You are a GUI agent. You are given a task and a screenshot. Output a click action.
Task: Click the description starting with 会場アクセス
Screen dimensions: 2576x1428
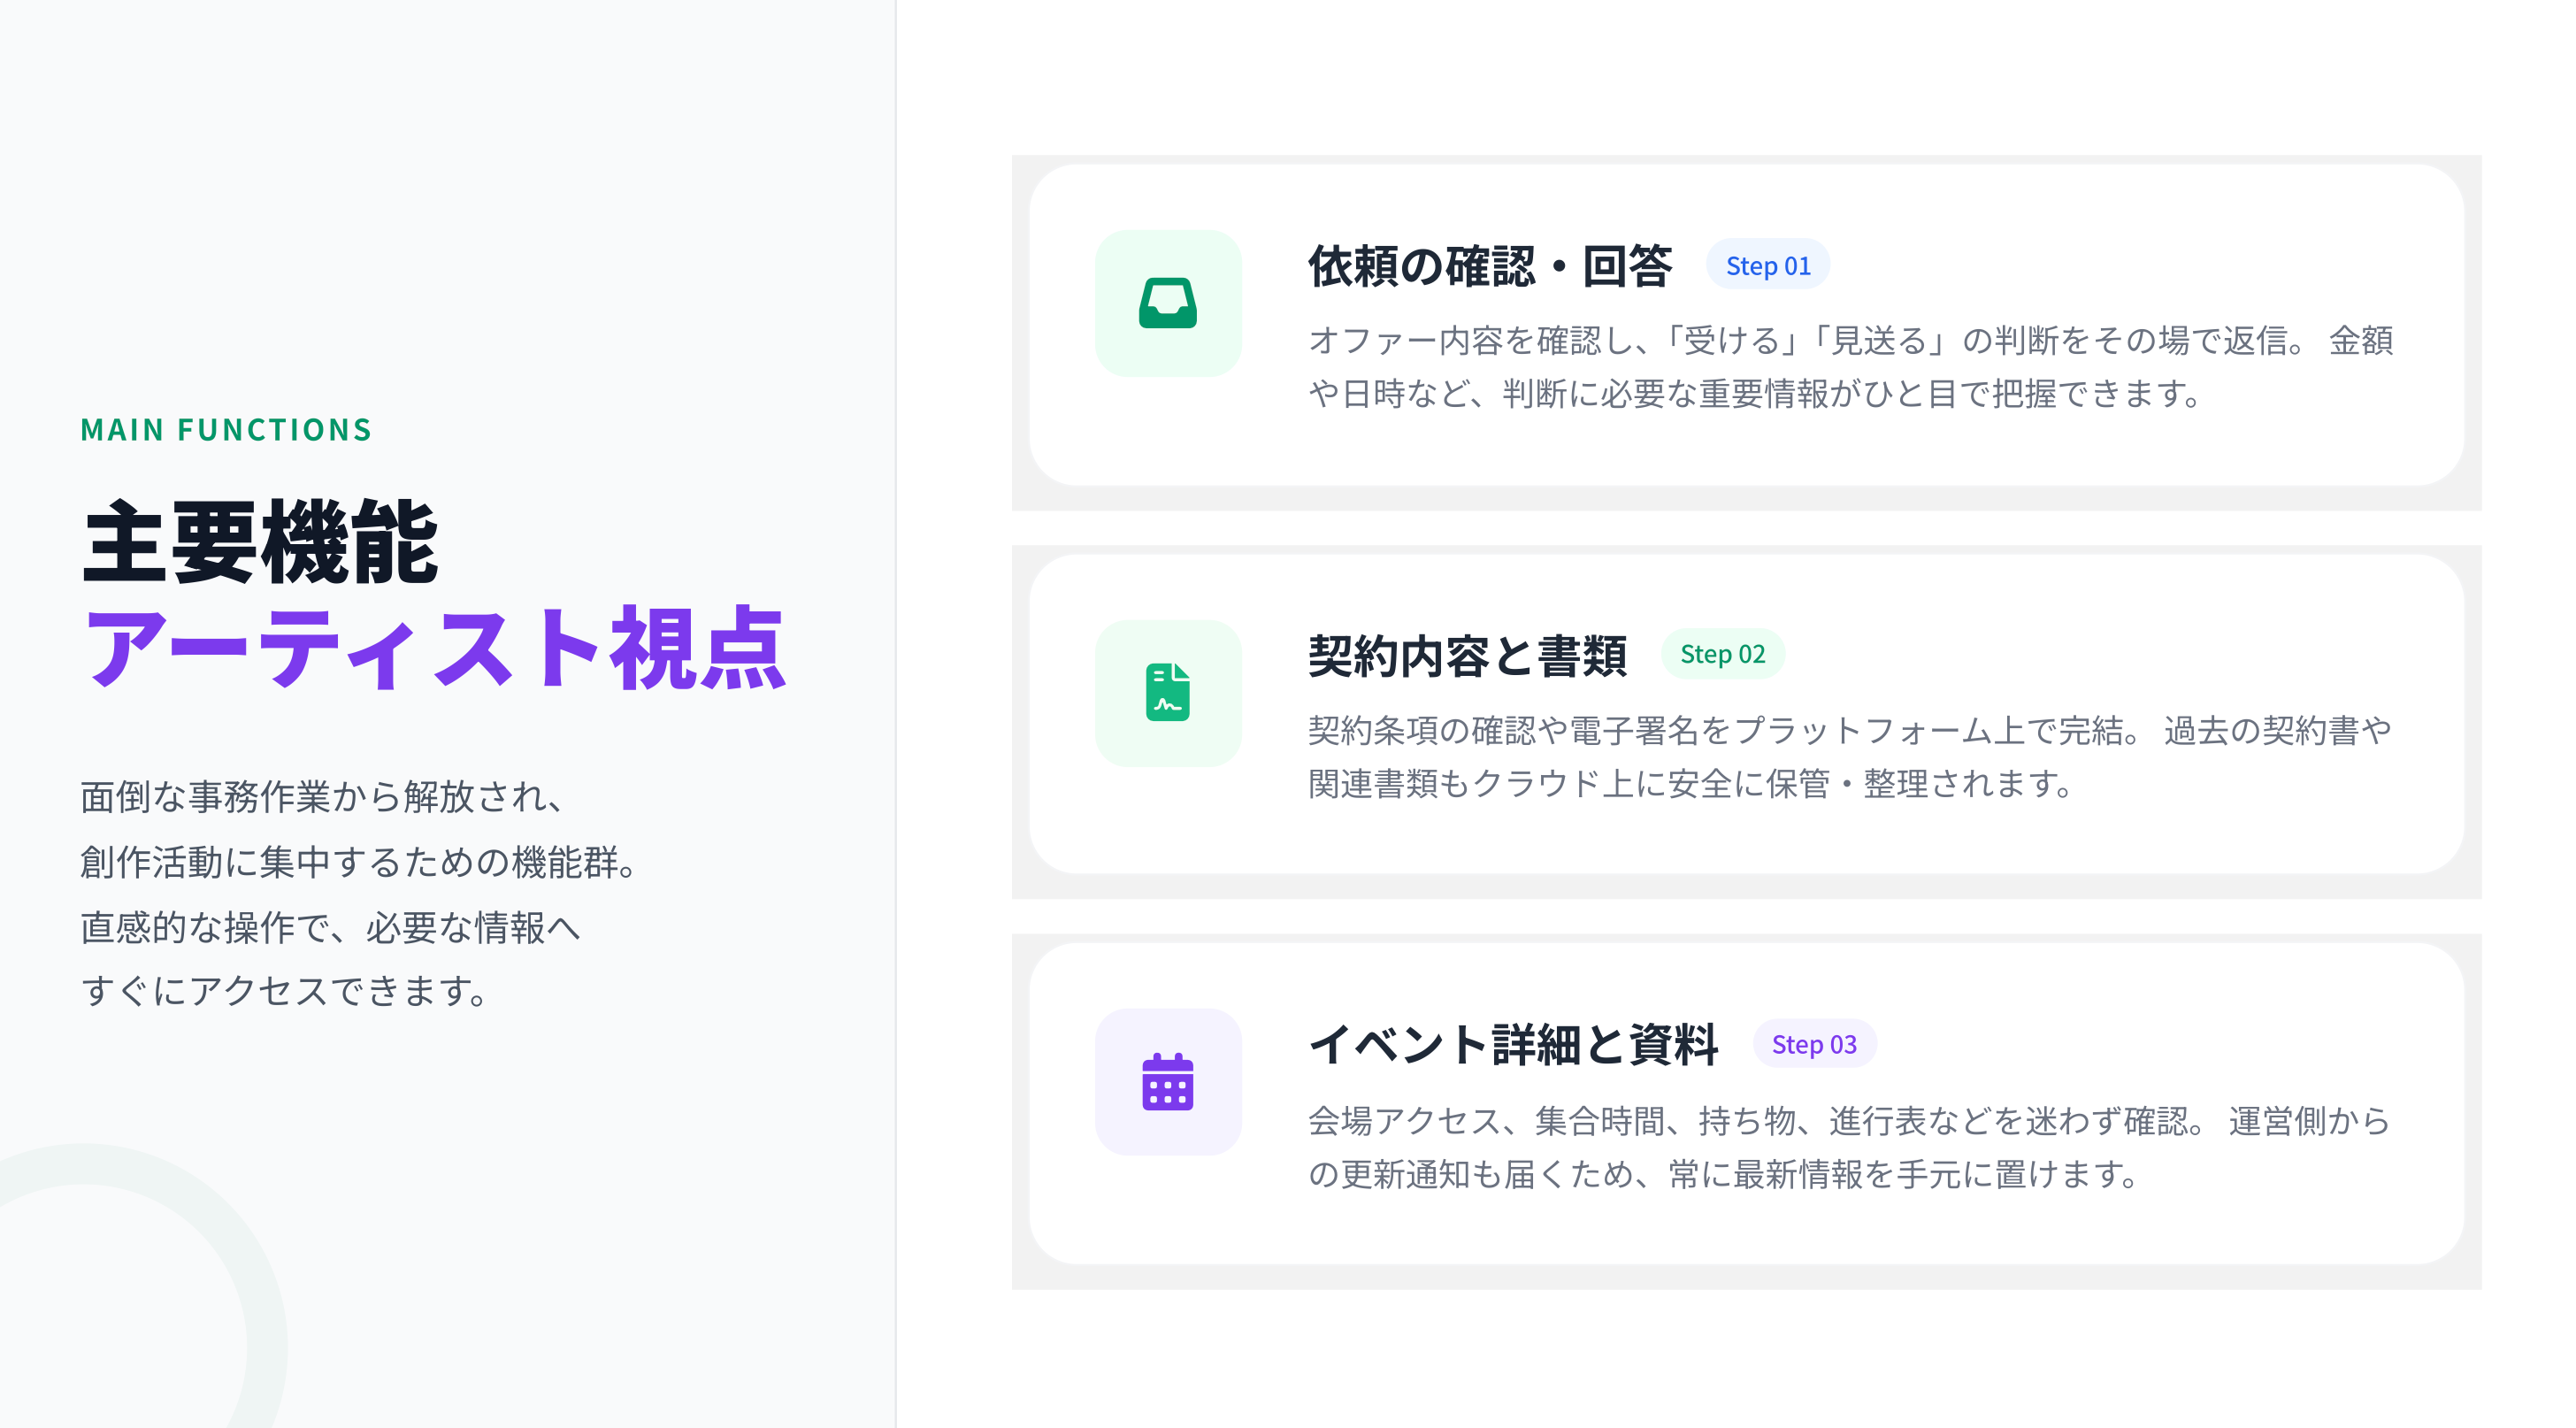tap(1850, 1146)
